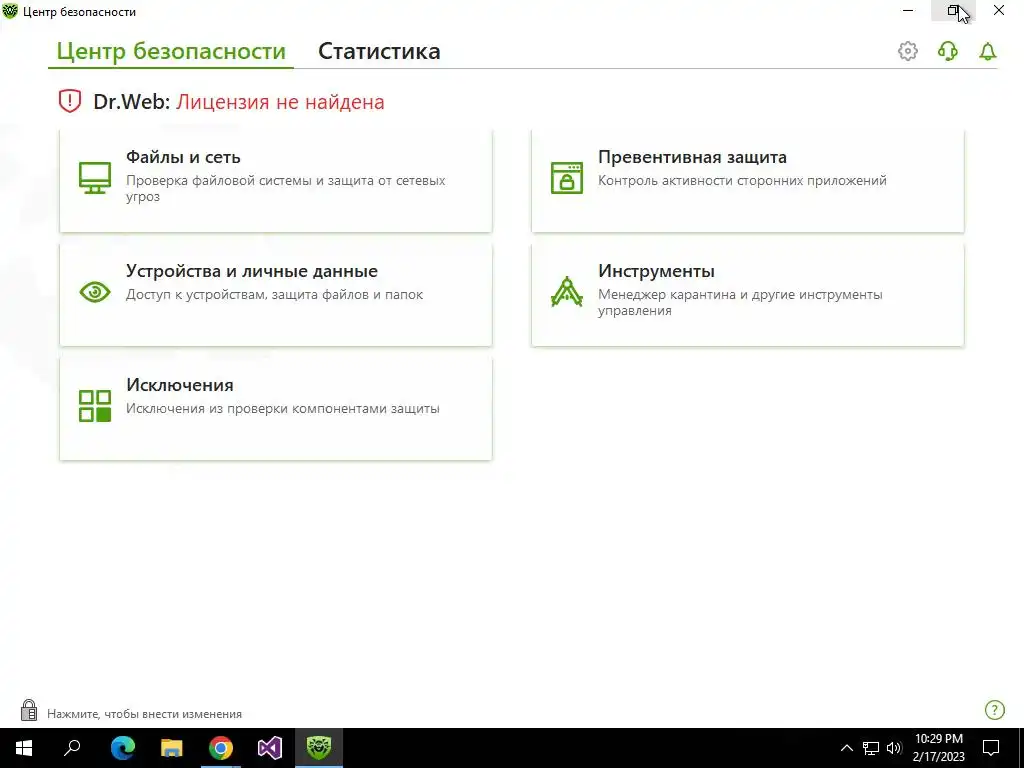The image size is (1024, 768).
Task: Click the Нажмите, чтобы внести изменения text
Action: click(x=144, y=714)
